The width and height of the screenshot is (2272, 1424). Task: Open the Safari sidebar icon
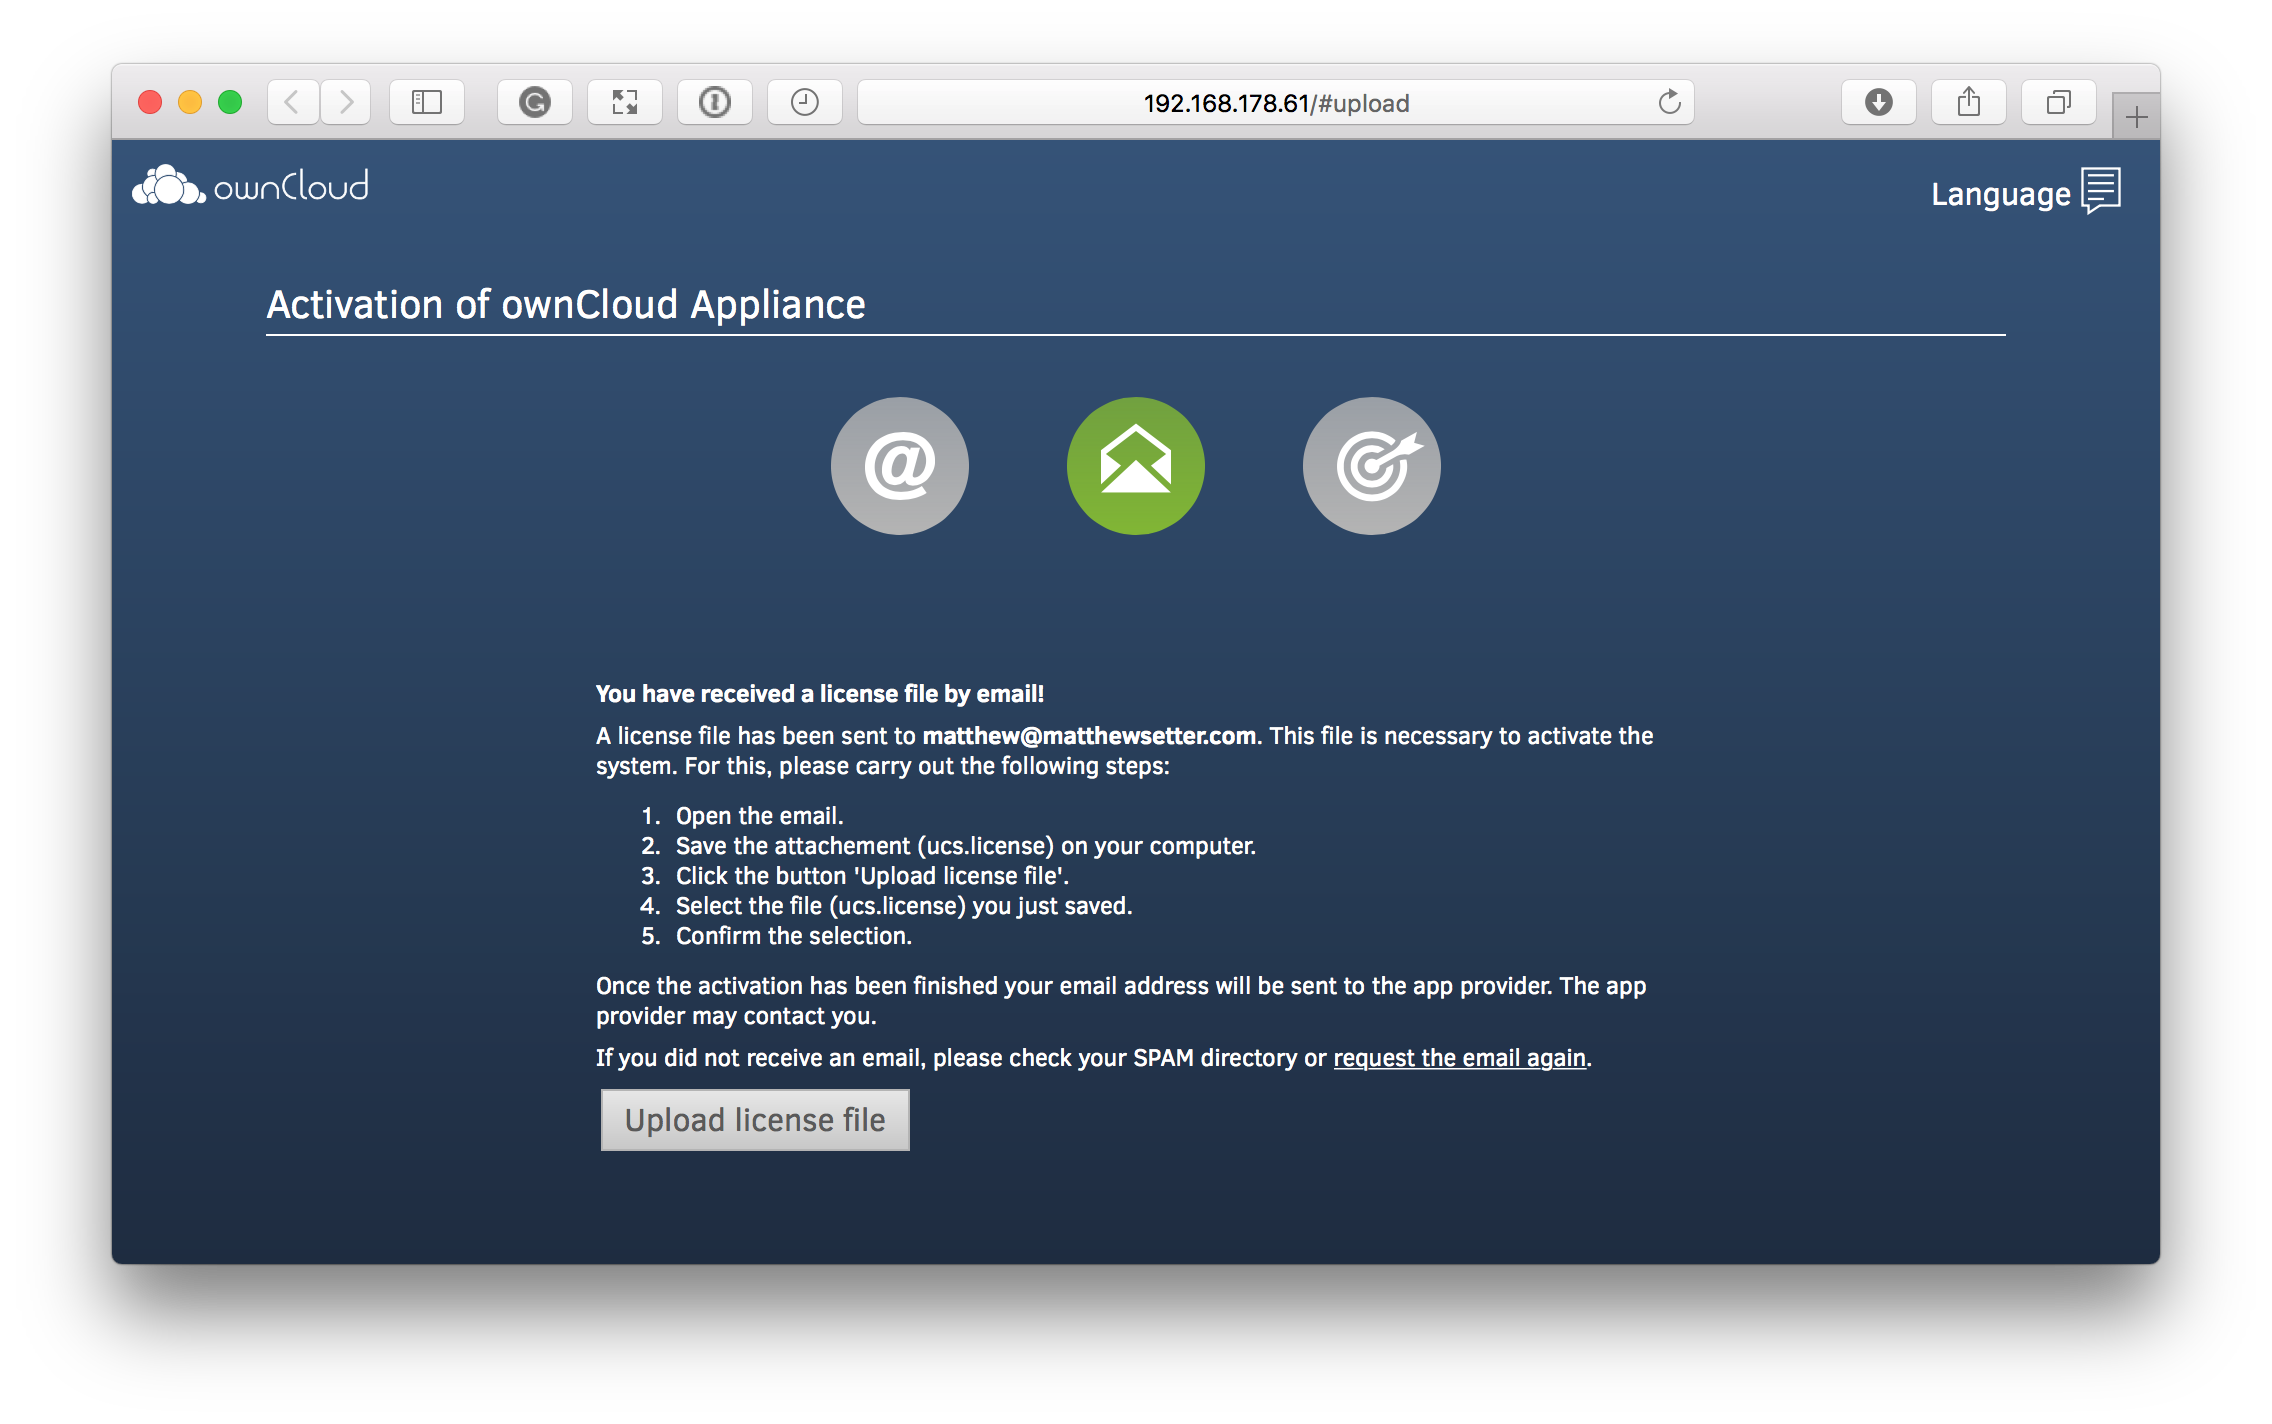[x=427, y=101]
